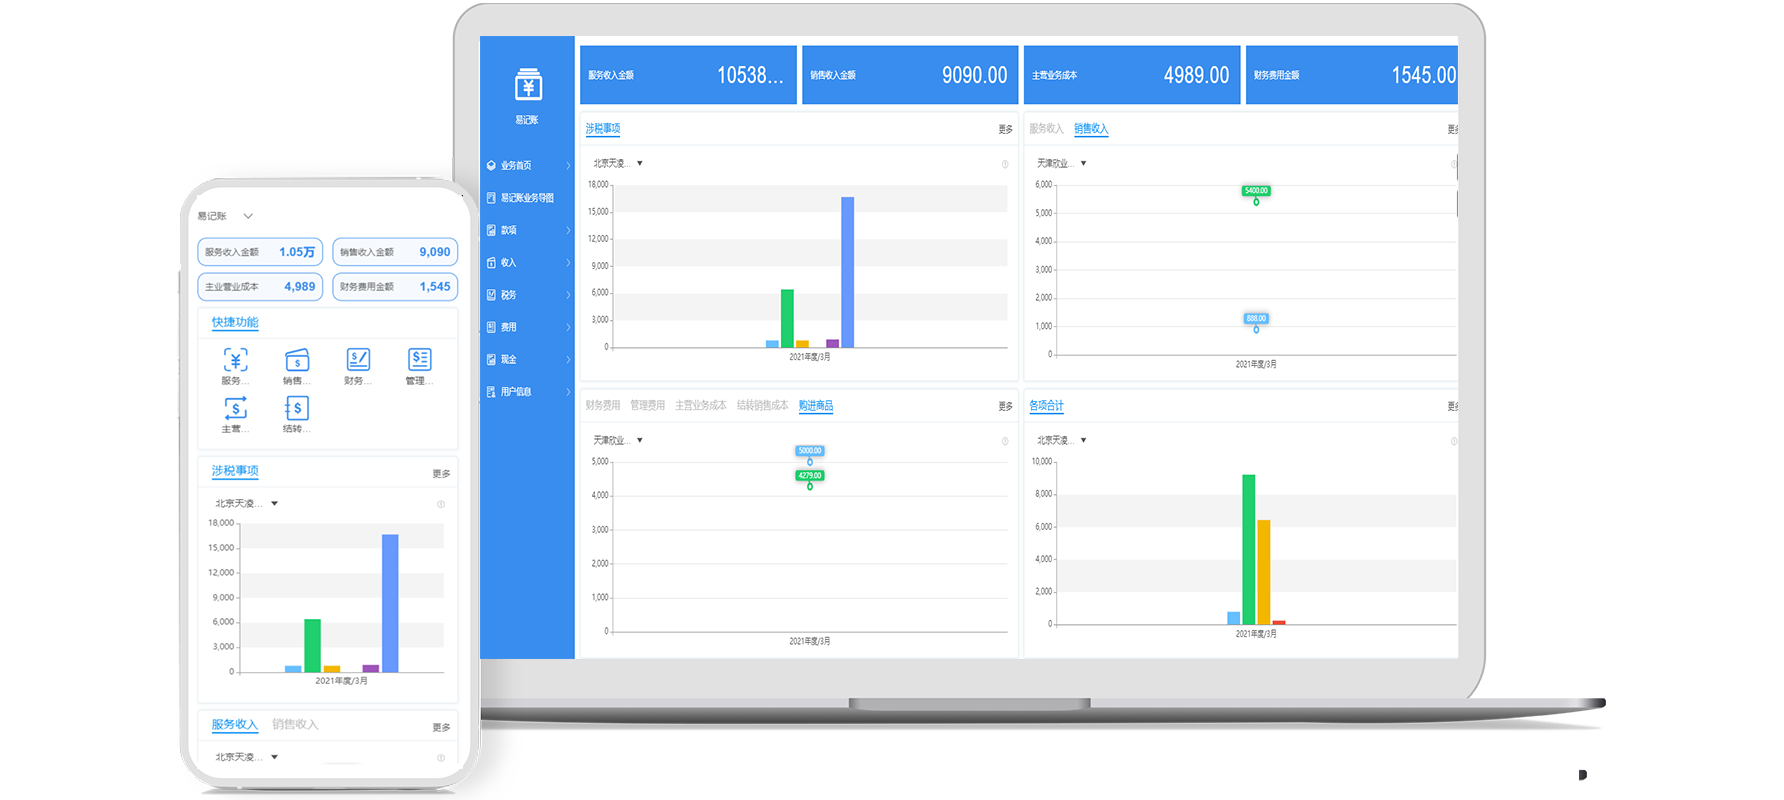Click the 5400.00 data point on the chart

(x=1256, y=201)
